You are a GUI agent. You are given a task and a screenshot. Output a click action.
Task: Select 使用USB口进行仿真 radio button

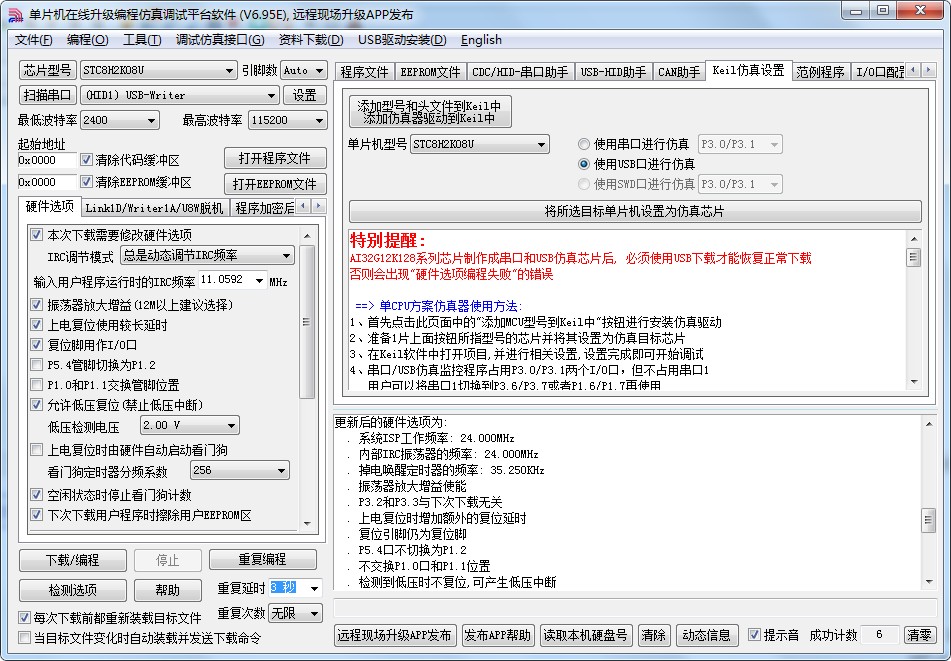(x=583, y=164)
